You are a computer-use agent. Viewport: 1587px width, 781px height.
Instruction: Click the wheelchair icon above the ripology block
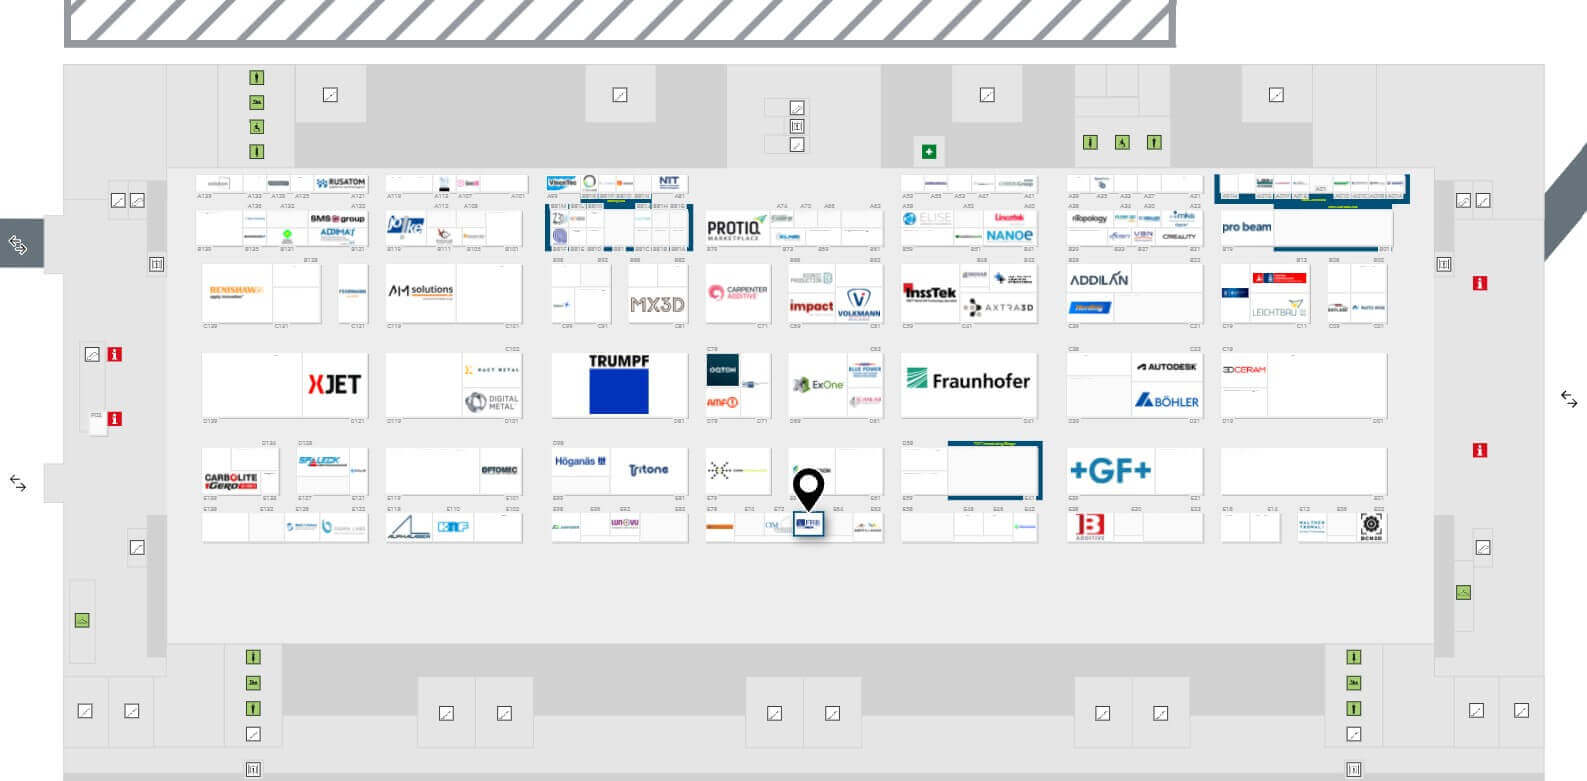1122,143
